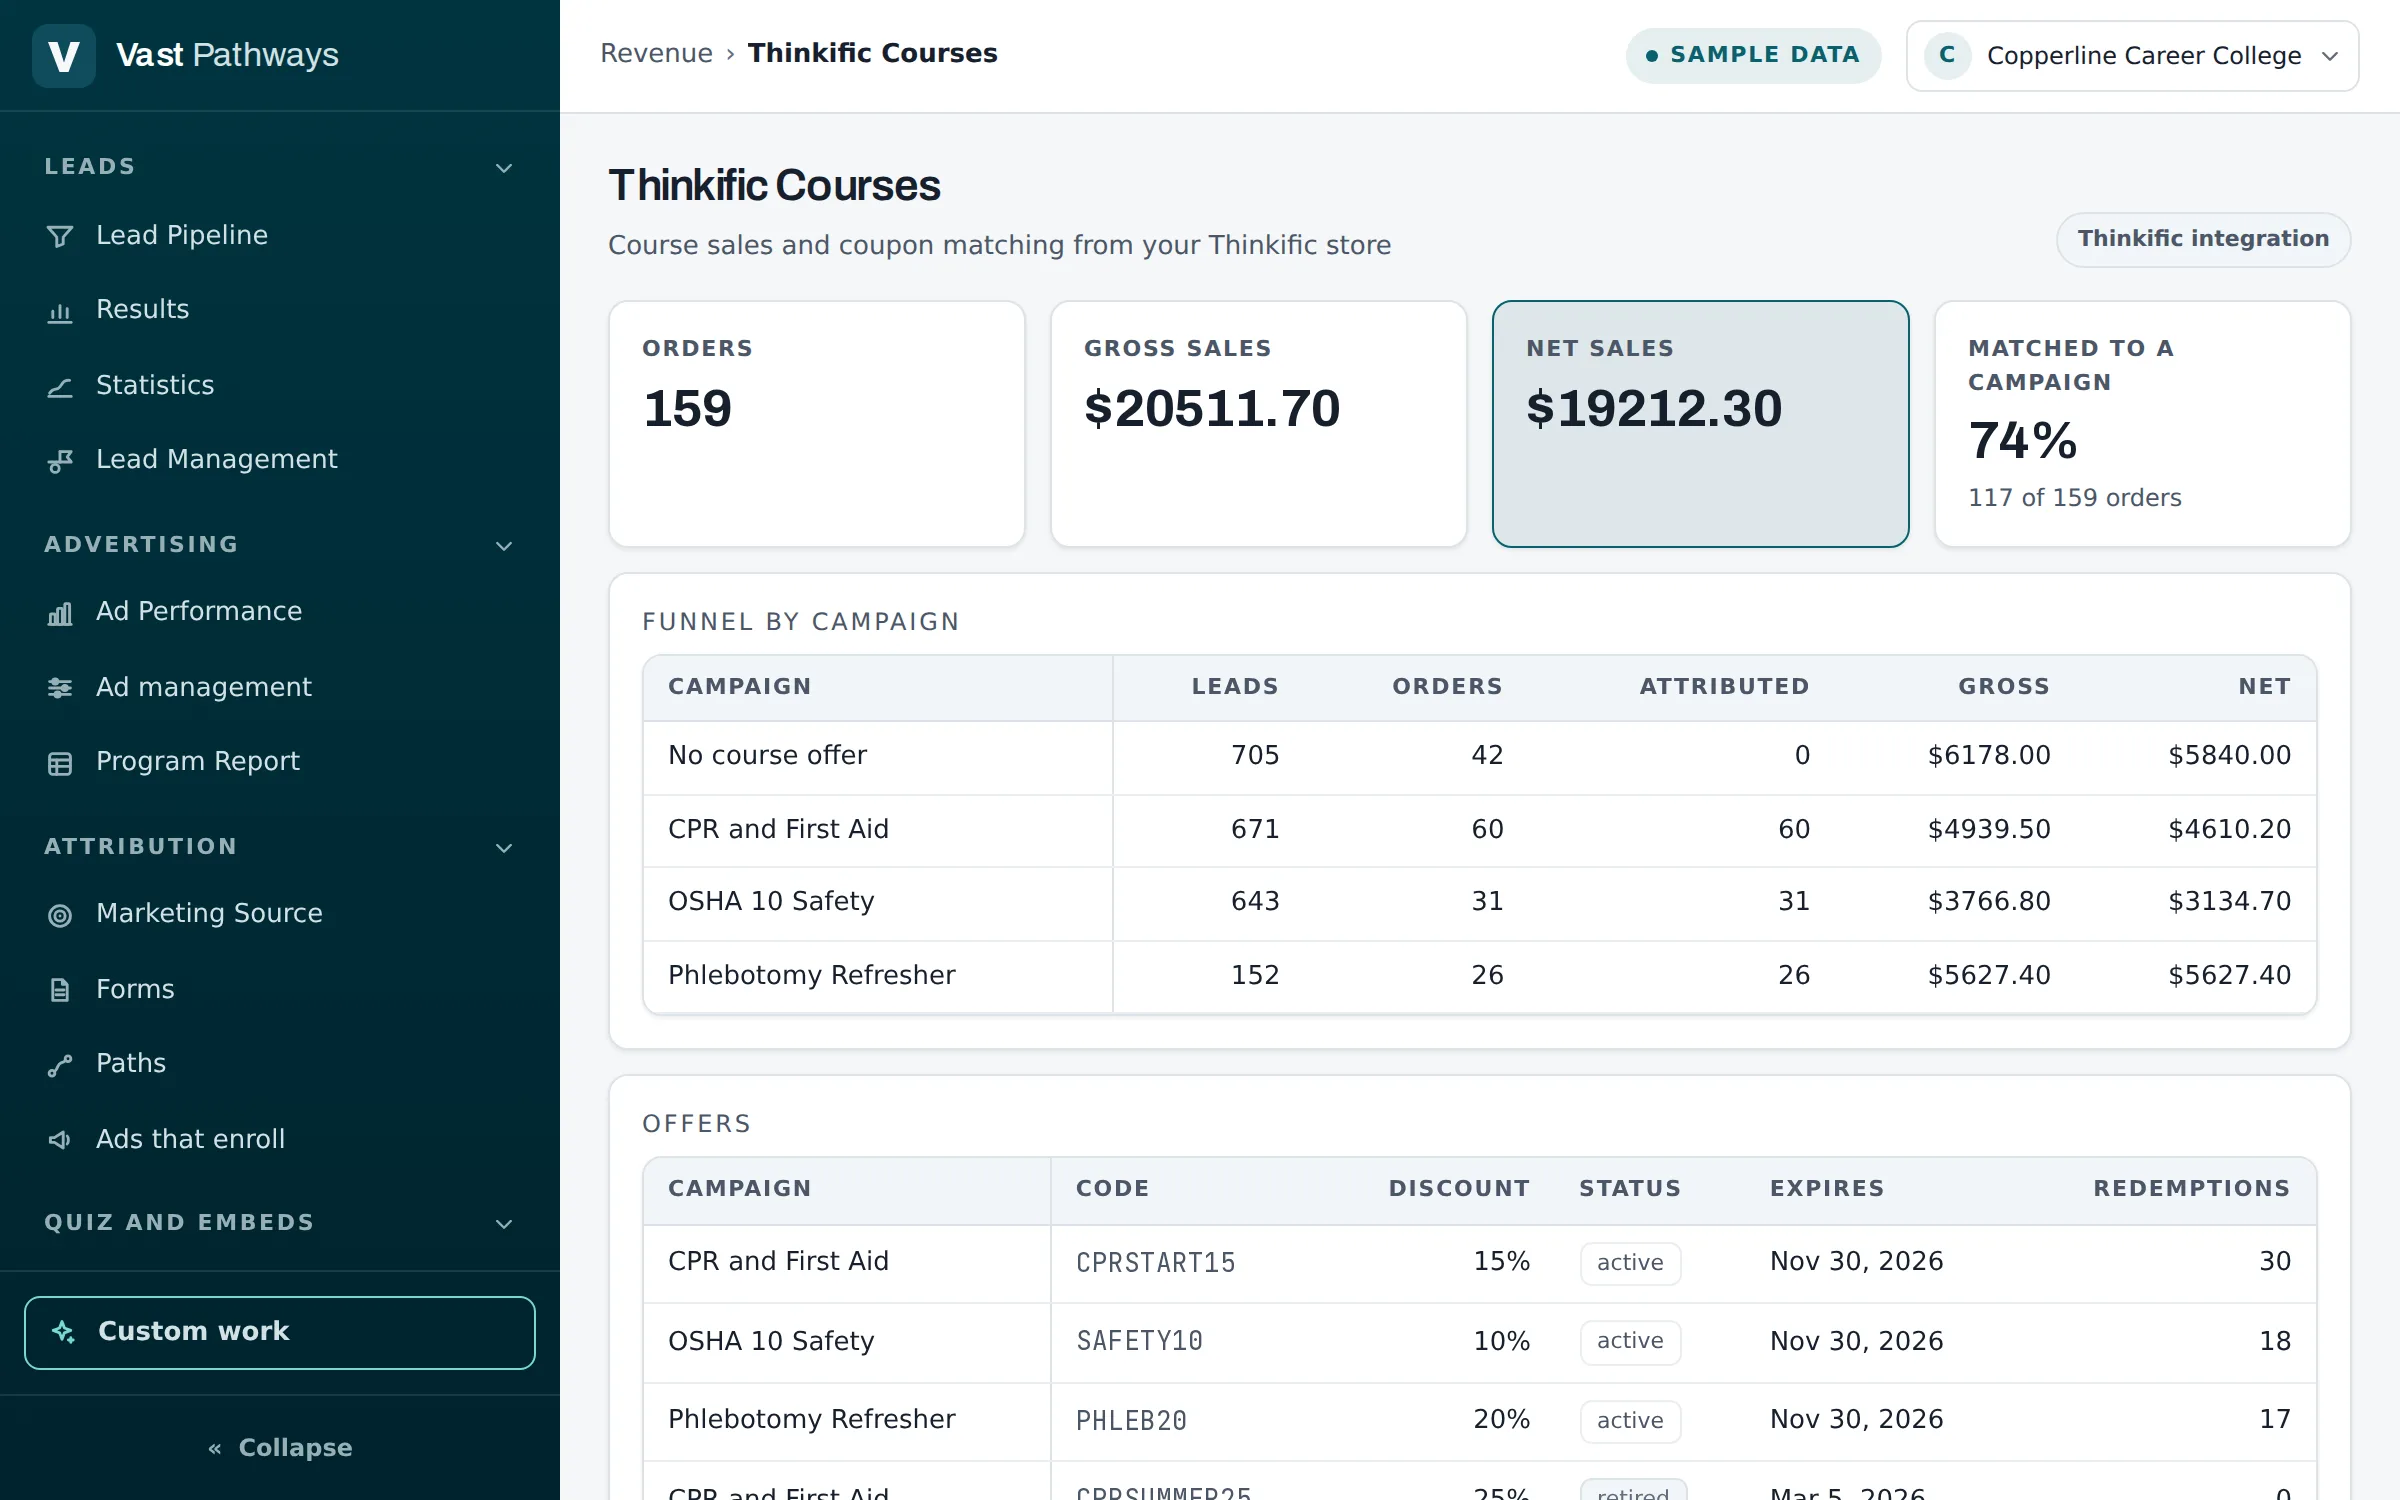2400x1500 pixels.
Task: Collapse the sidebar
Action: tap(280, 1447)
